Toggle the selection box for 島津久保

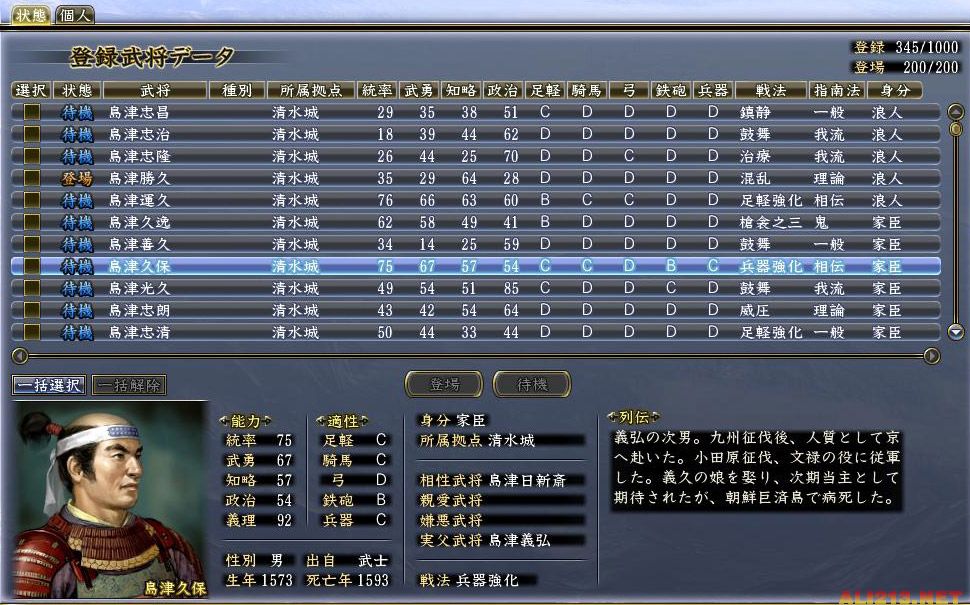click(32, 266)
